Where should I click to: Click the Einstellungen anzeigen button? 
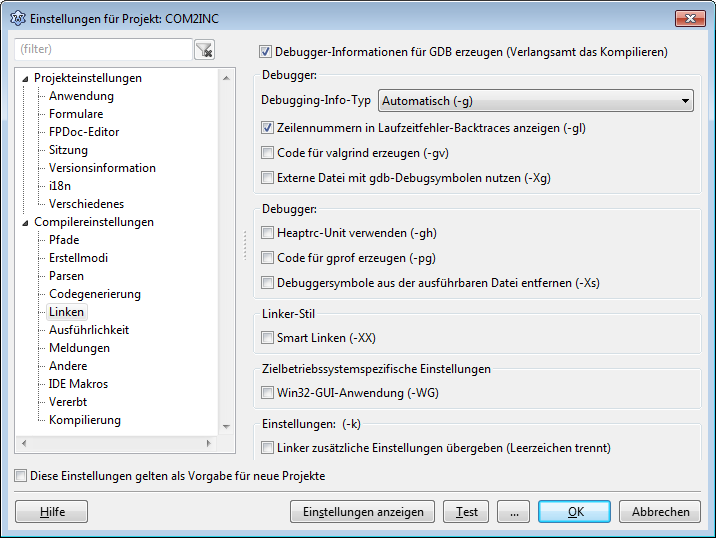(362, 511)
